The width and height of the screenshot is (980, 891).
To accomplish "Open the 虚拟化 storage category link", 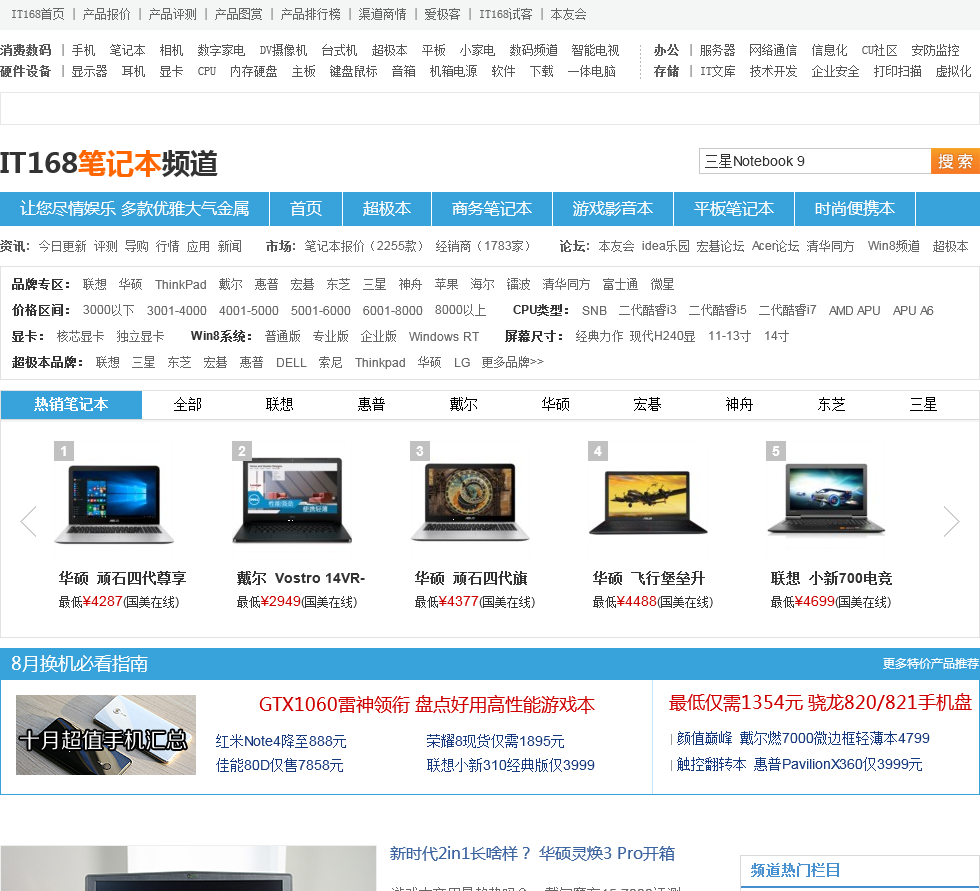I will (x=953, y=71).
